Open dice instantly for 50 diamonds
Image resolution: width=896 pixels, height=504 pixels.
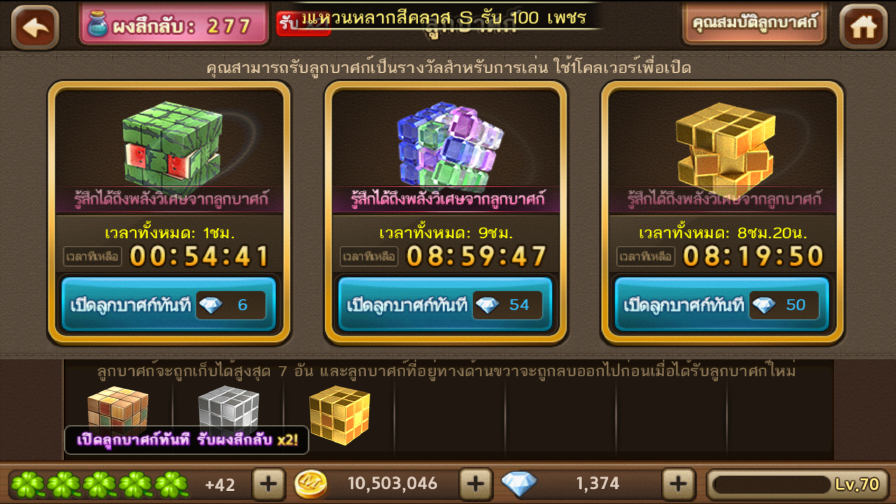pyautogui.click(x=722, y=304)
